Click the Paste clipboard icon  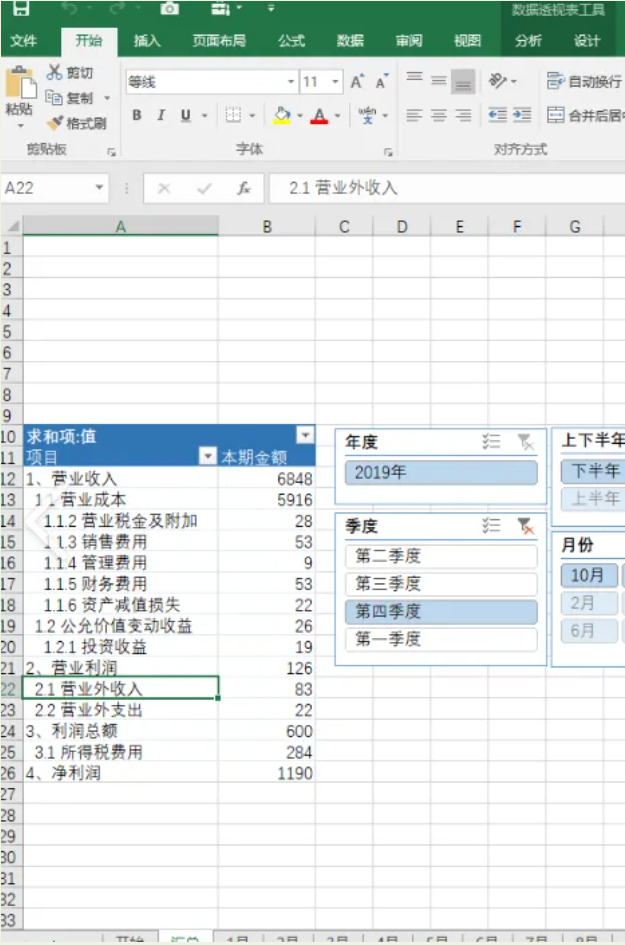20,82
